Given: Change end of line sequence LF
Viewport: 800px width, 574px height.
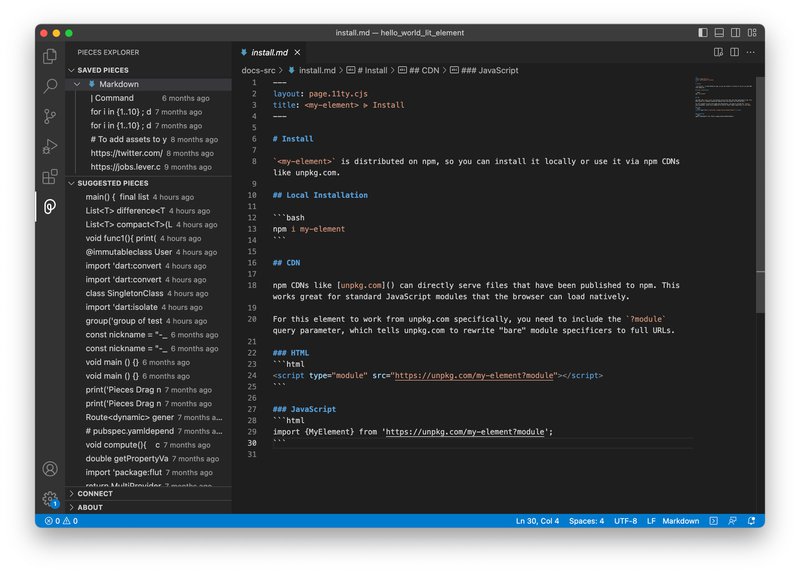Looking at the screenshot, I should (651, 521).
